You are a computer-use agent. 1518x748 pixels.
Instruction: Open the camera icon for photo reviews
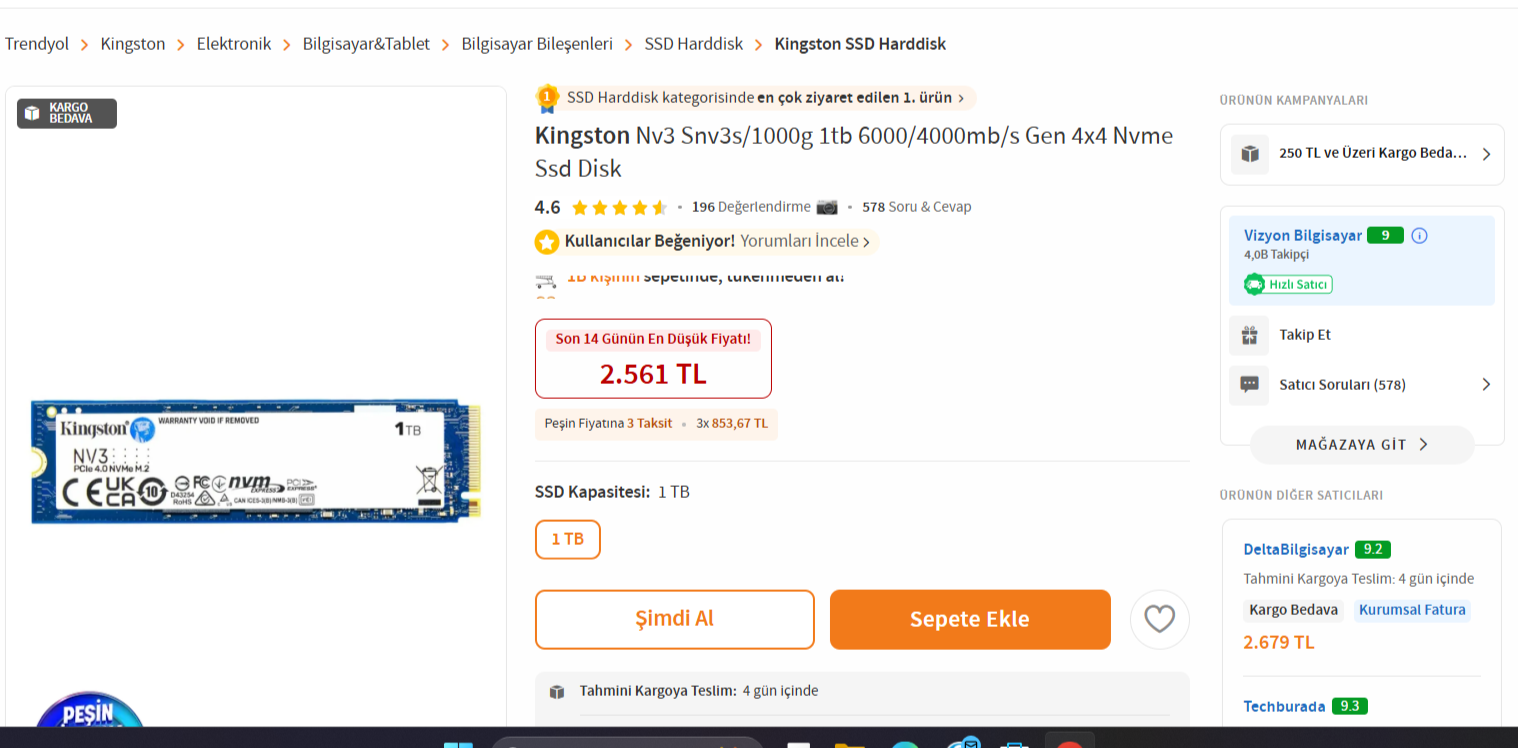(x=827, y=207)
